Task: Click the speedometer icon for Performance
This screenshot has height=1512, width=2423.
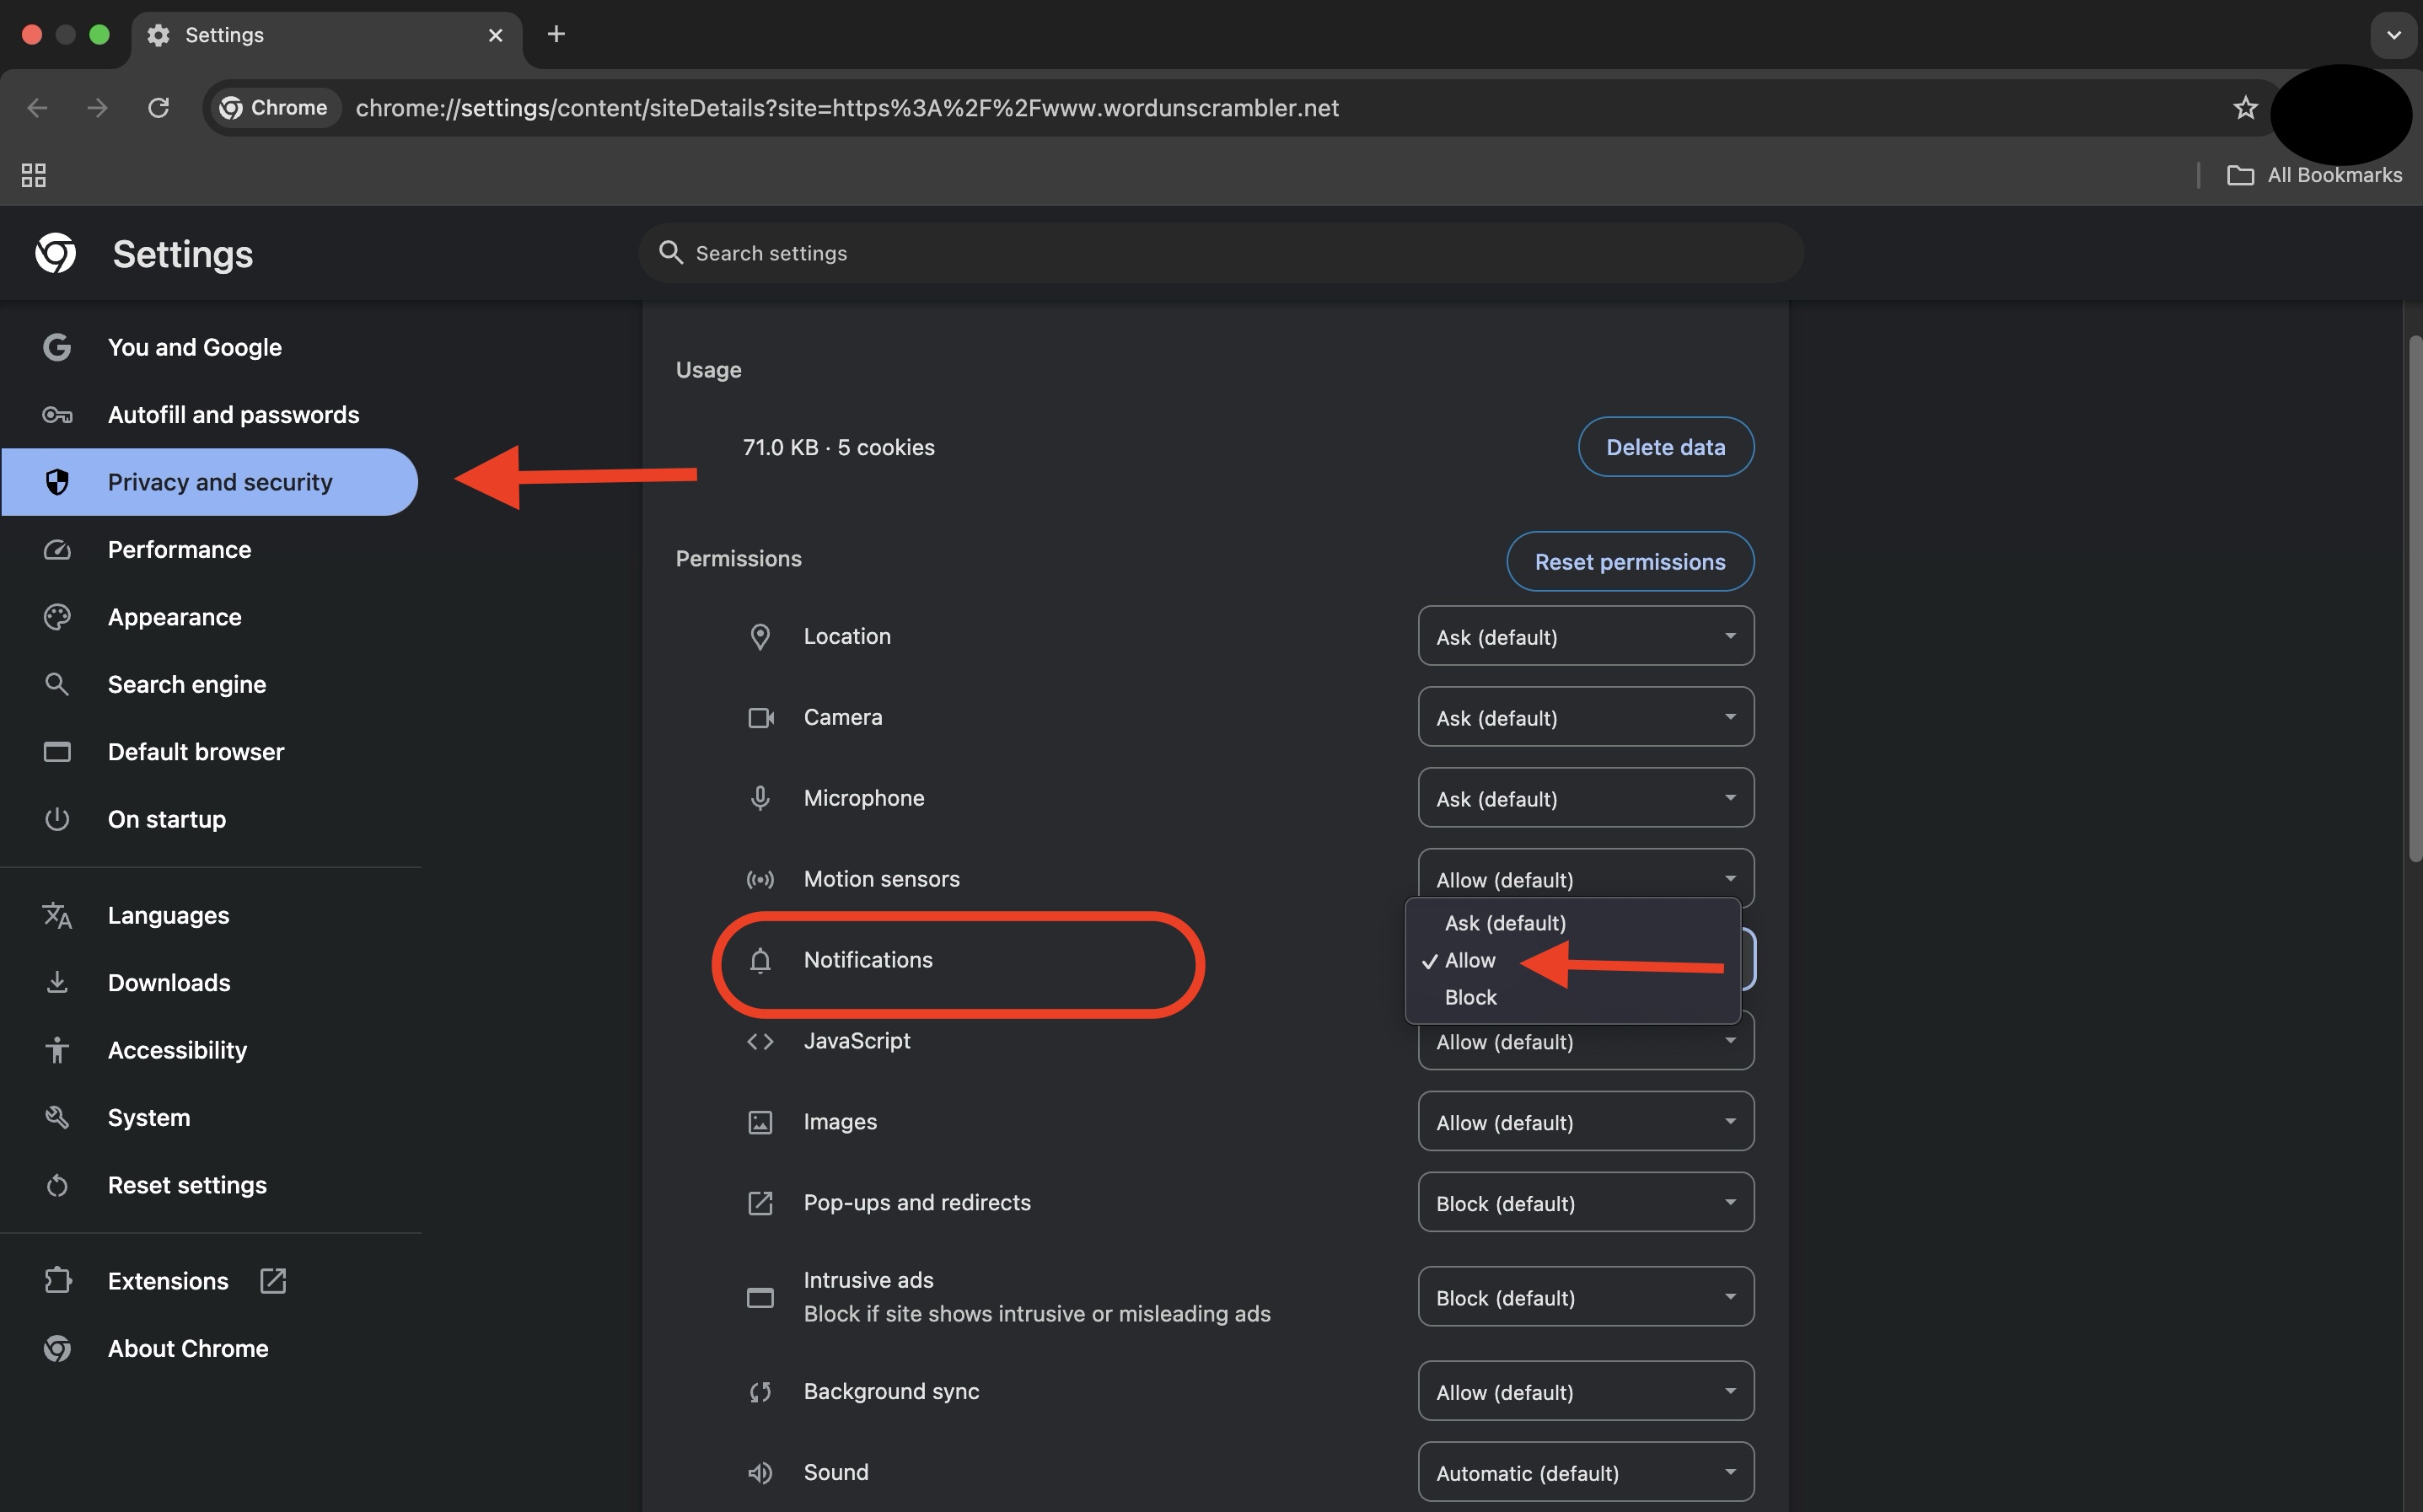Action: click(x=57, y=549)
